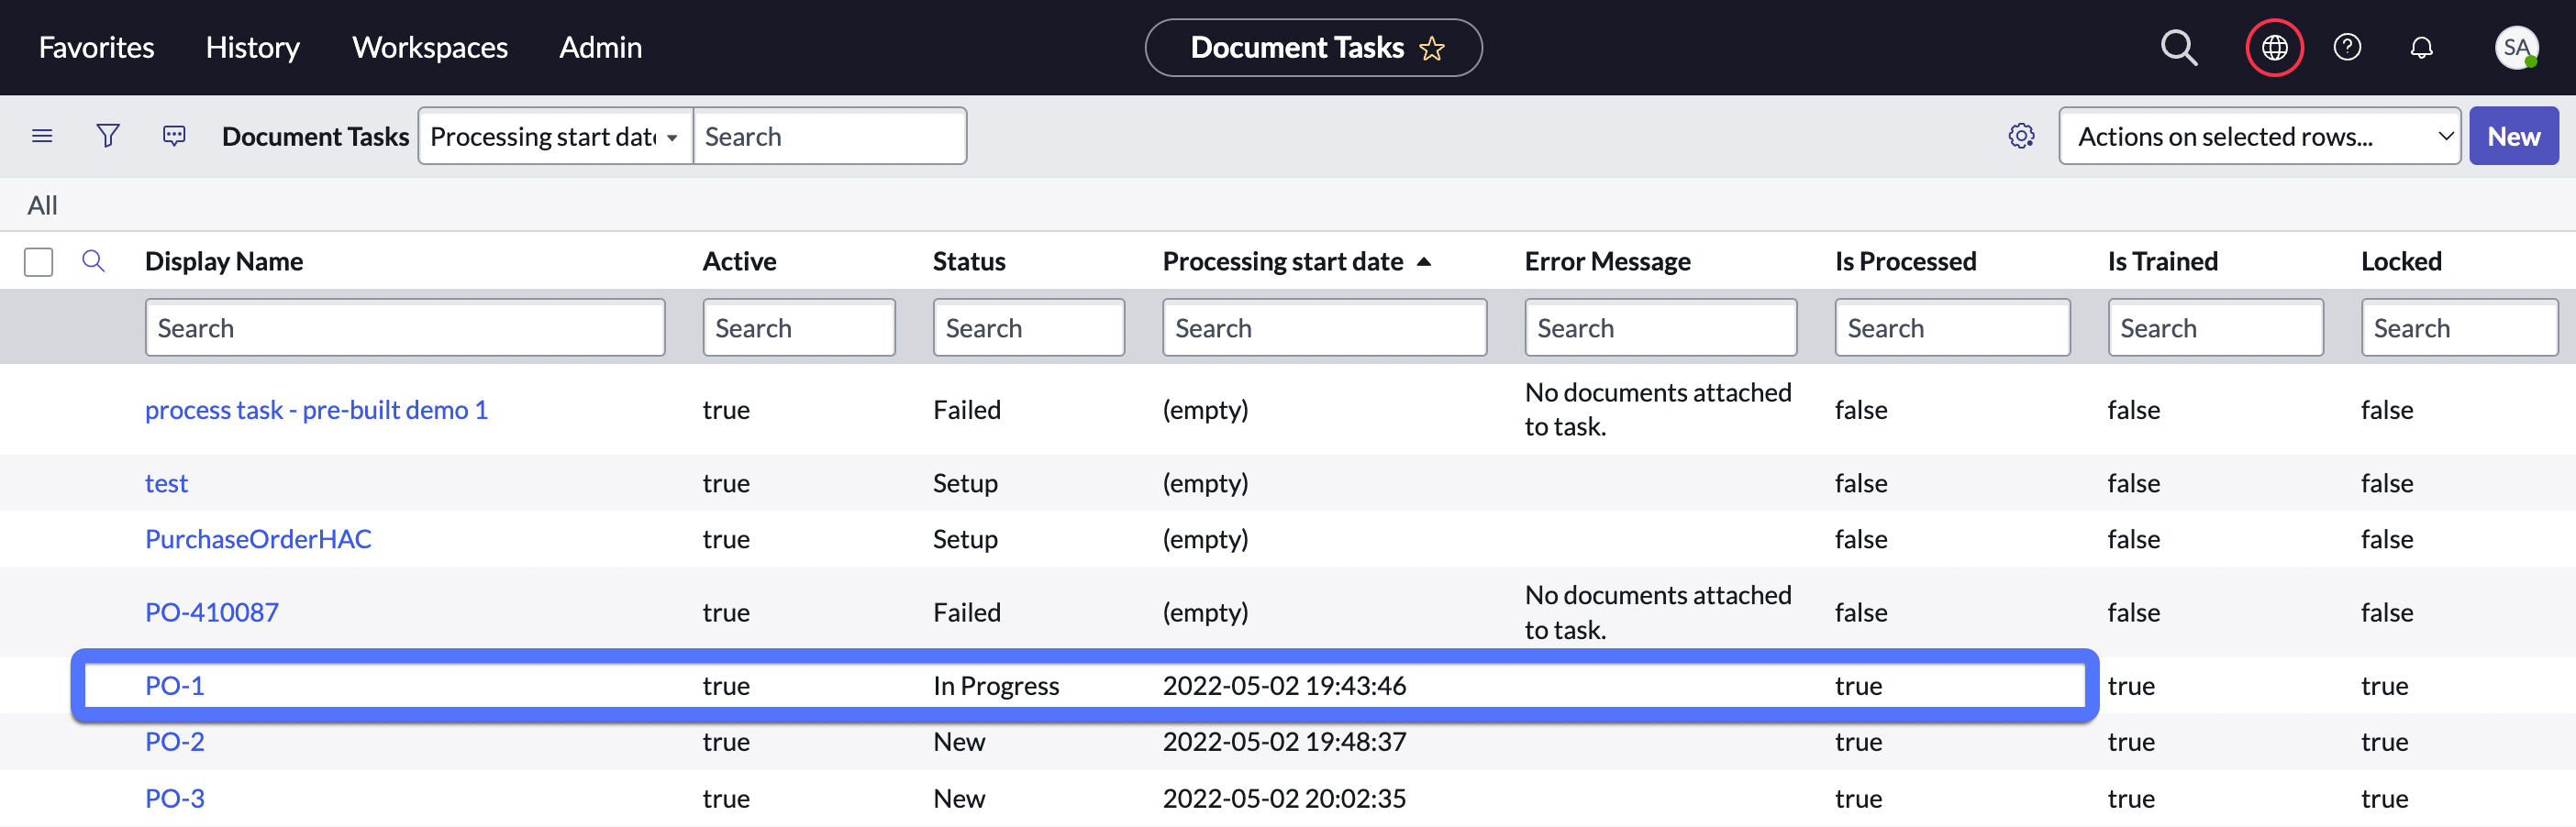The image size is (2576, 827).
Task: Click the 2022-05-02 19:43:46 date cell
Action: pyautogui.click(x=1284, y=685)
